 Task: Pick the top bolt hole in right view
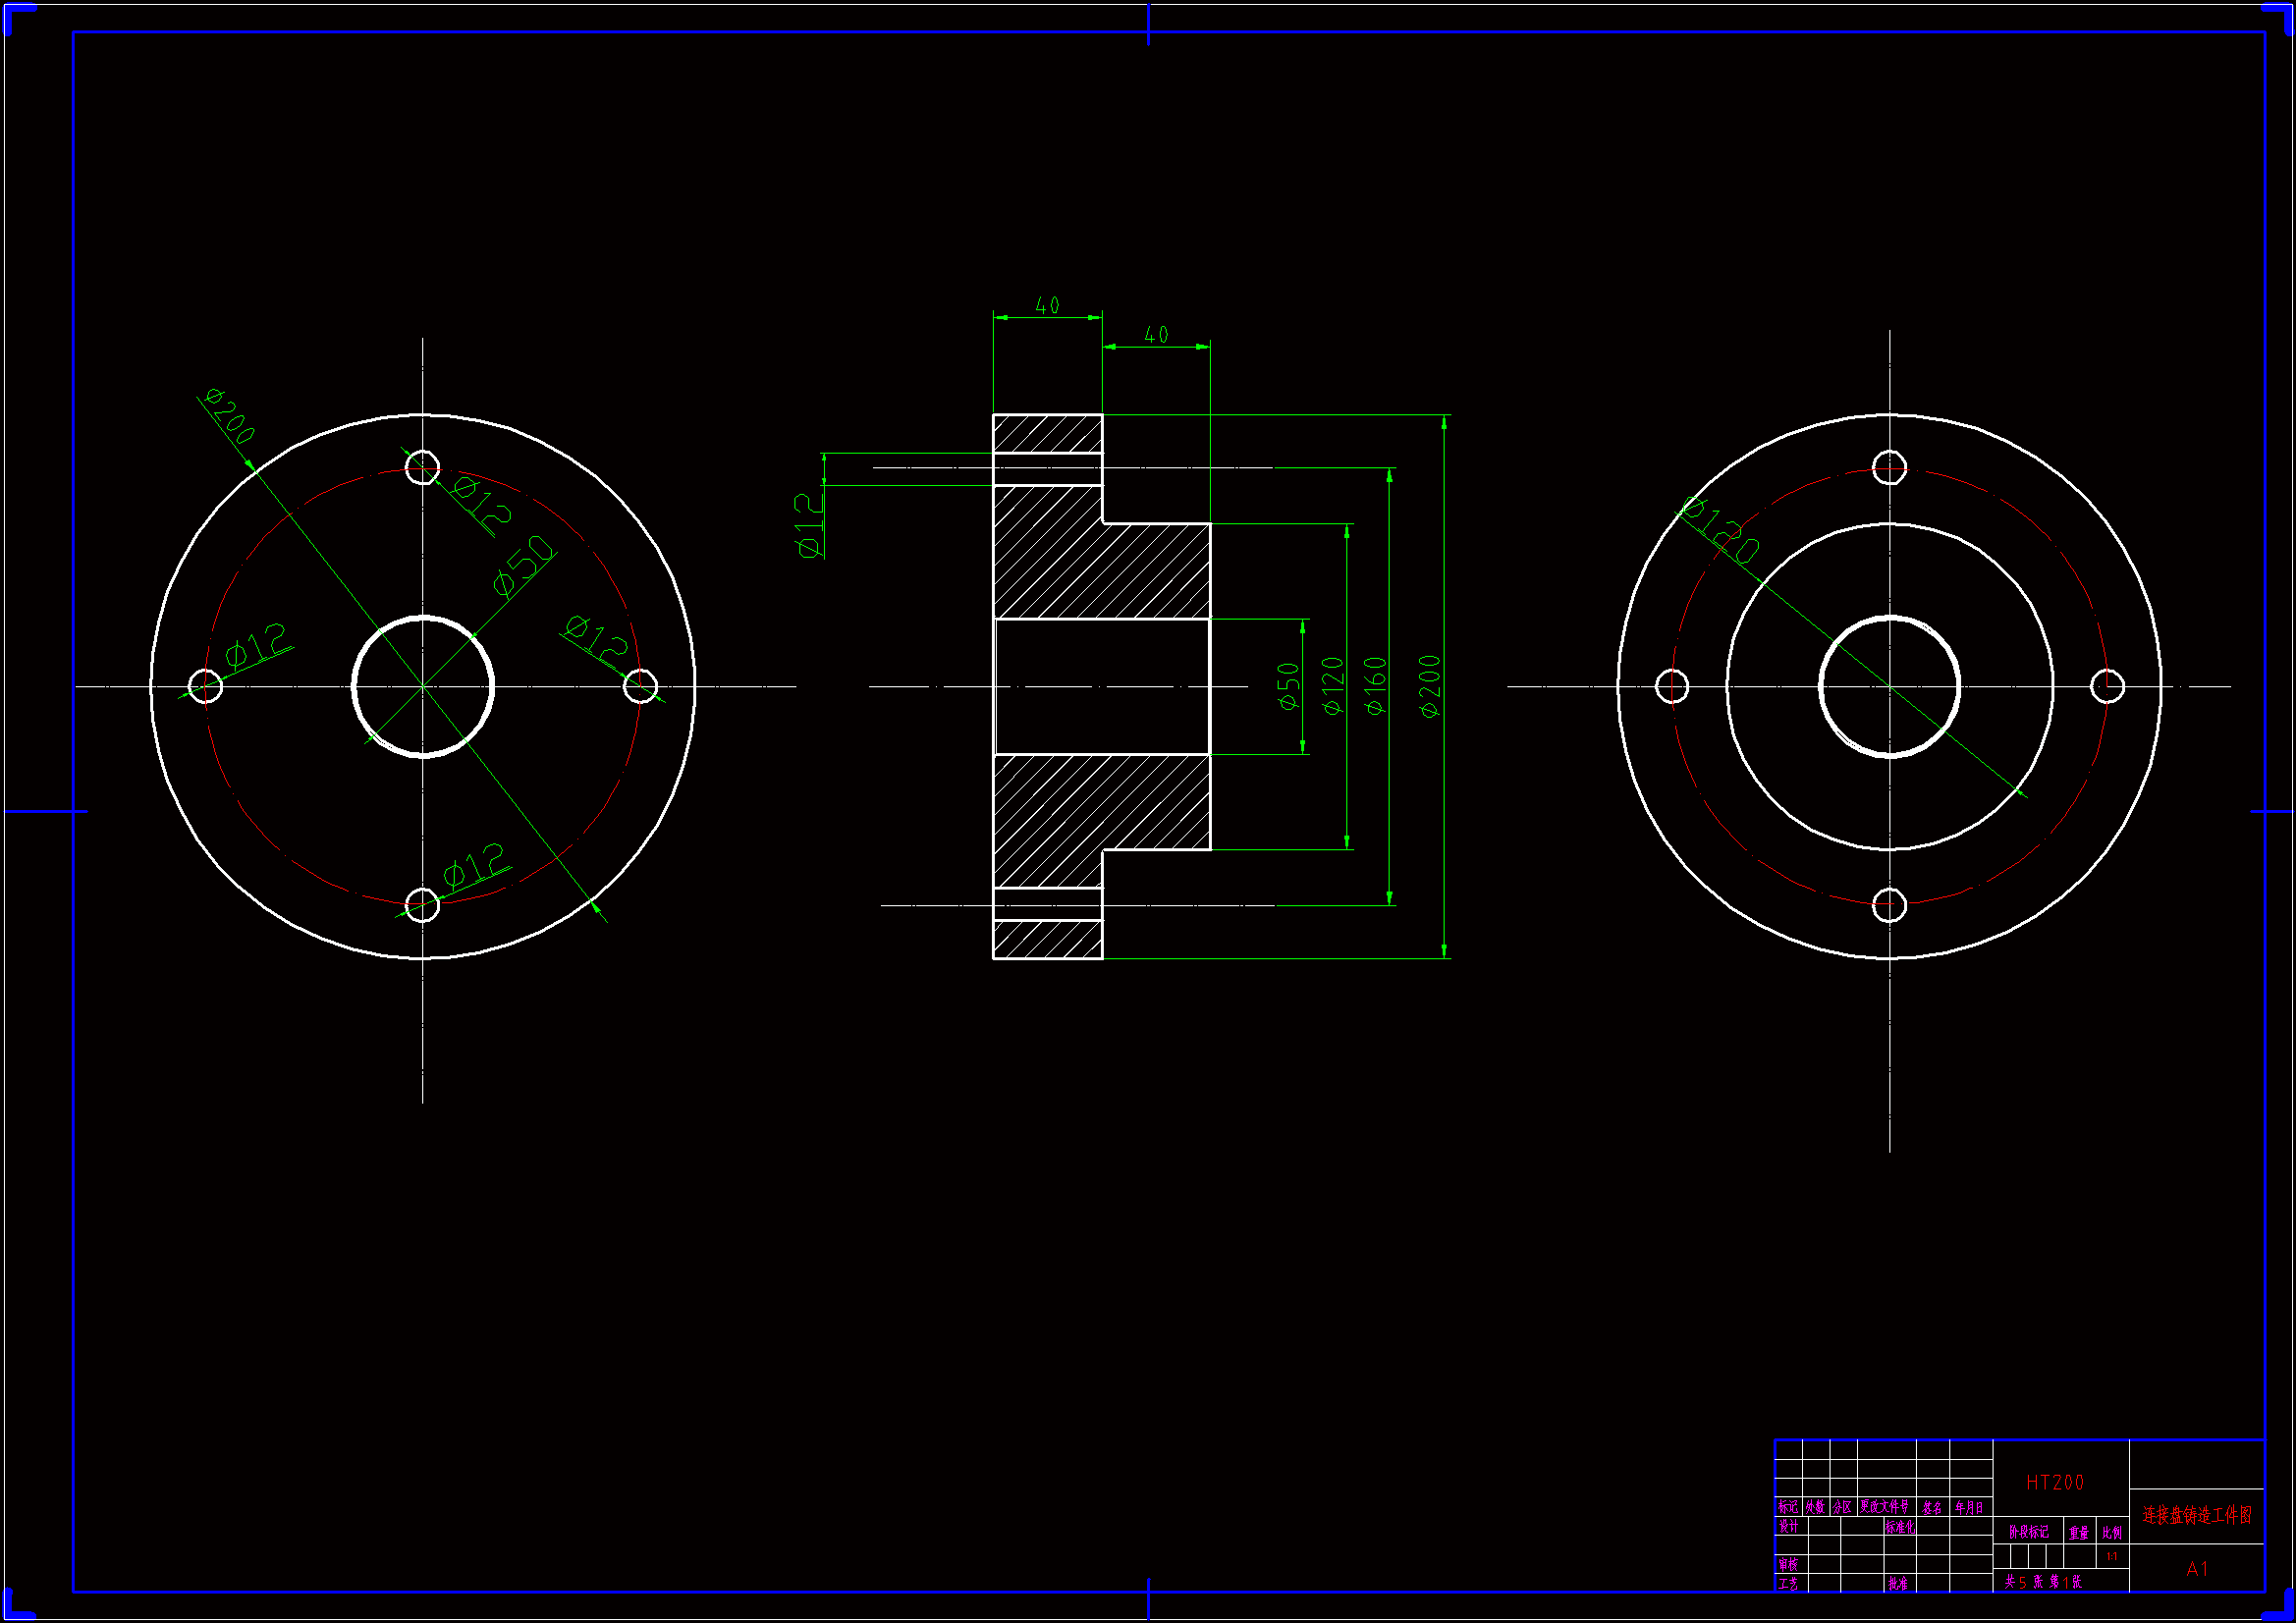point(1889,467)
